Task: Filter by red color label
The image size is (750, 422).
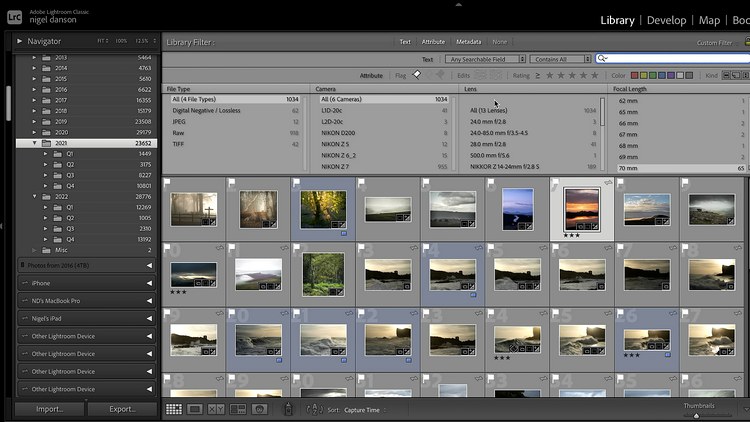Action: point(634,75)
